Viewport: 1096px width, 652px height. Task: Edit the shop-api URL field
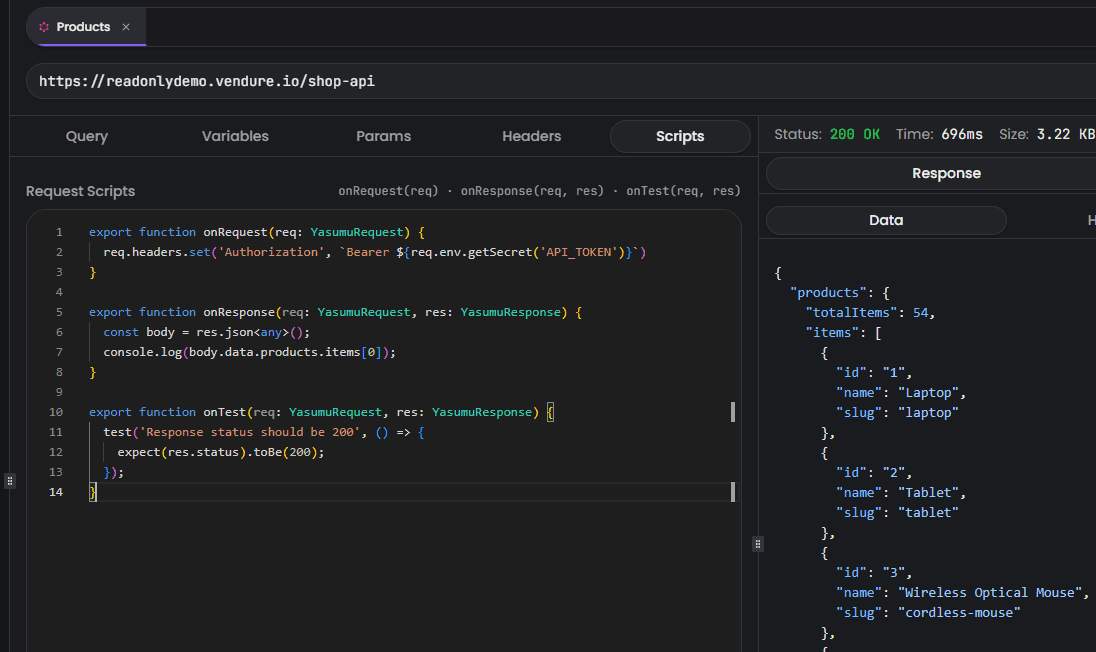561,81
